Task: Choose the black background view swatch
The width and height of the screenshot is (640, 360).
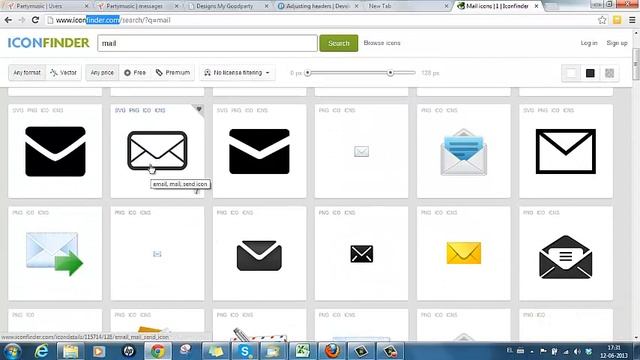Action: coord(590,73)
